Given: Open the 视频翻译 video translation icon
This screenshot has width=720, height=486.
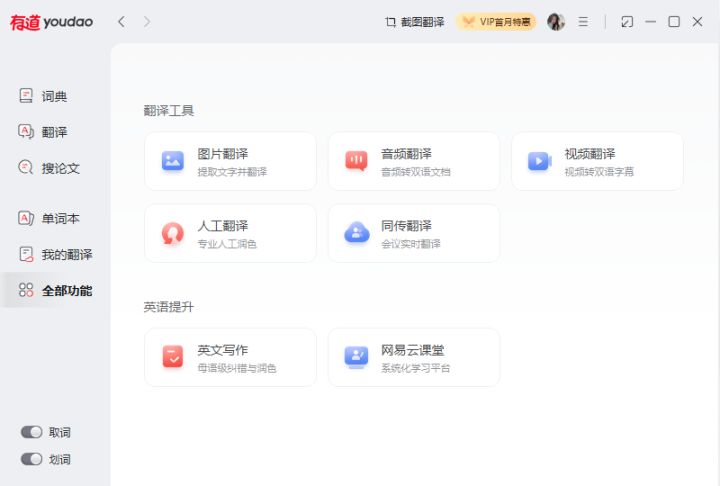Looking at the screenshot, I should (540, 161).
